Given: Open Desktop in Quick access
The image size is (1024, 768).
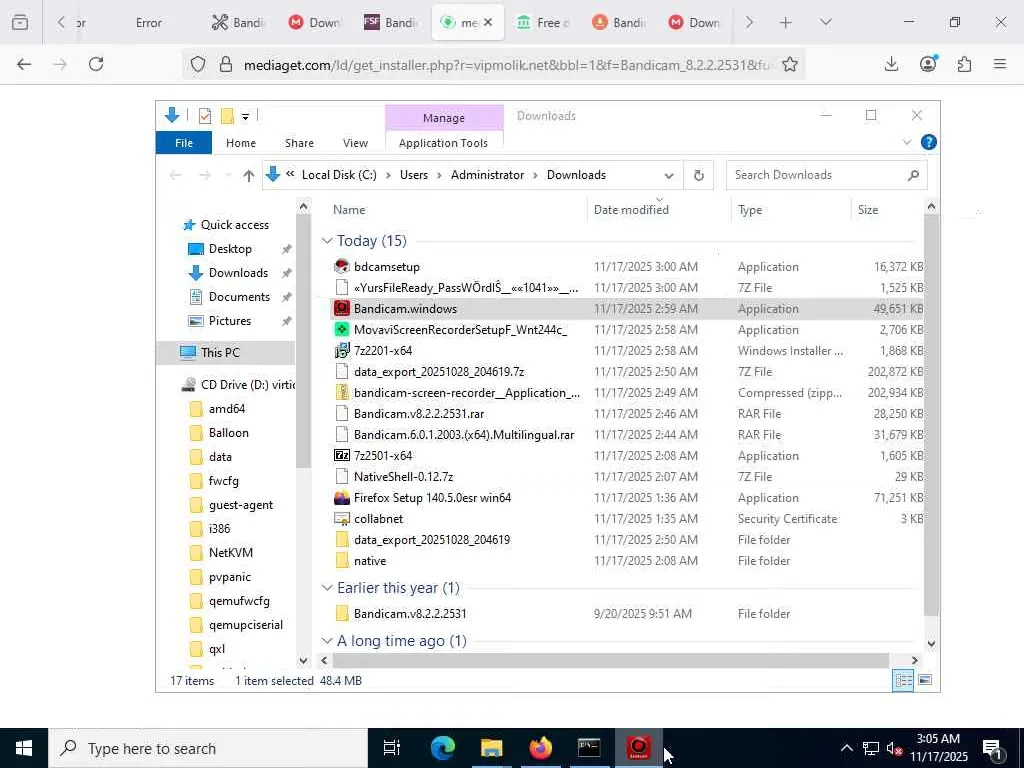Looking at the screenshot, I should pos(230,249).
